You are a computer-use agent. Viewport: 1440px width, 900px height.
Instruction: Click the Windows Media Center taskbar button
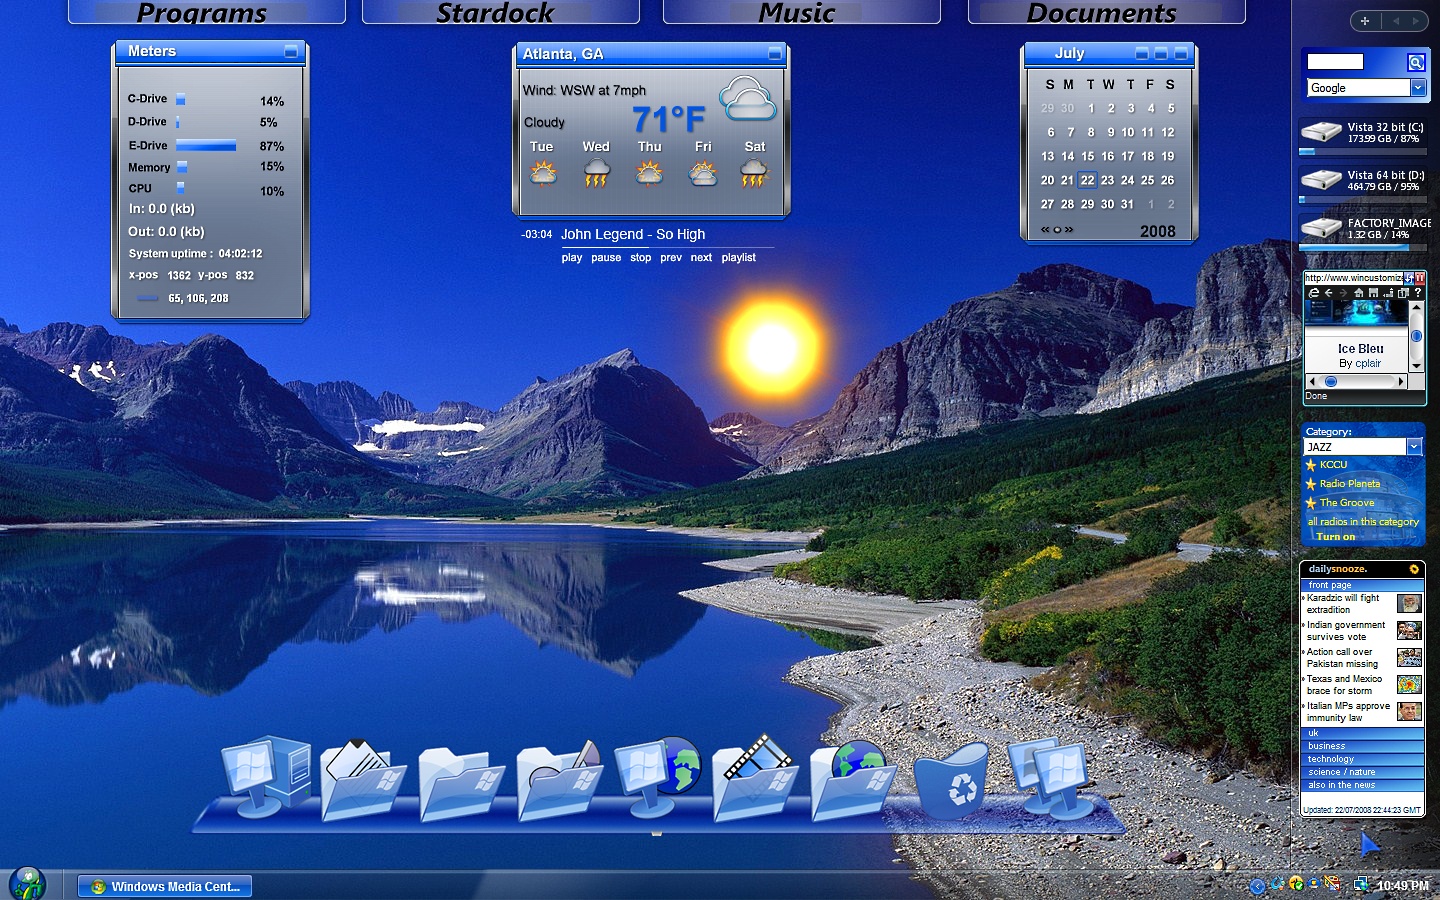[165, 886]
